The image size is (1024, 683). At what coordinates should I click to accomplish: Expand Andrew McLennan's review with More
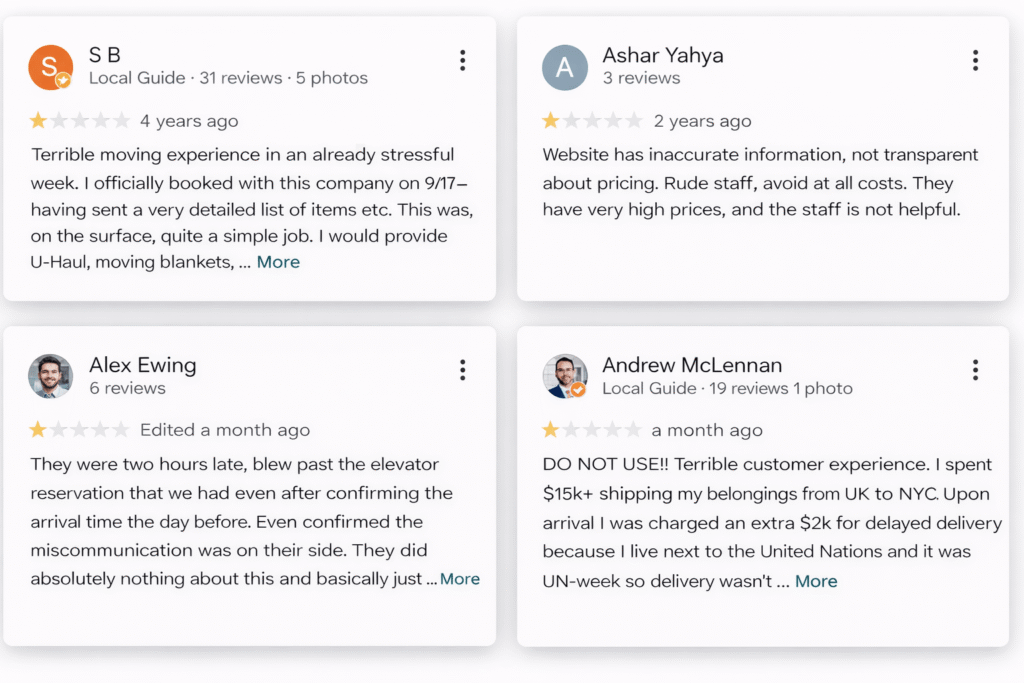pos(816,581)
